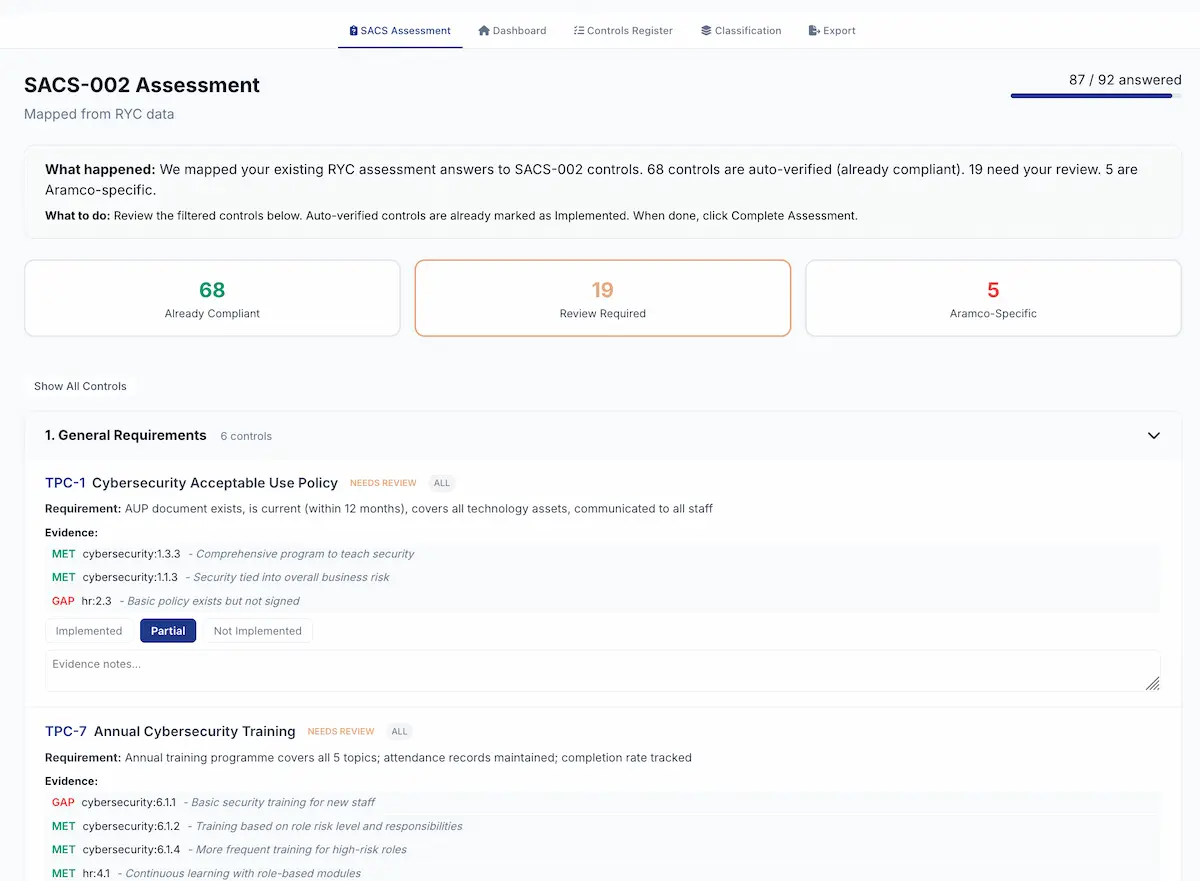Click the resize grip on evidence notes box
Viewport: 1200px width, 881px height.
1152,682
